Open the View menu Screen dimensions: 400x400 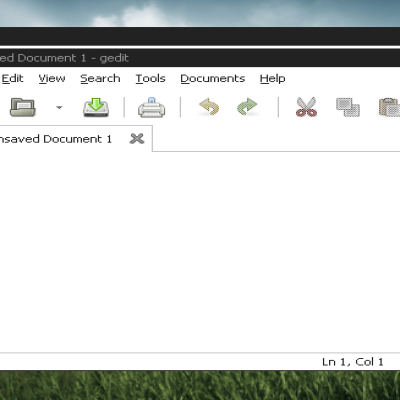[52, 79]
